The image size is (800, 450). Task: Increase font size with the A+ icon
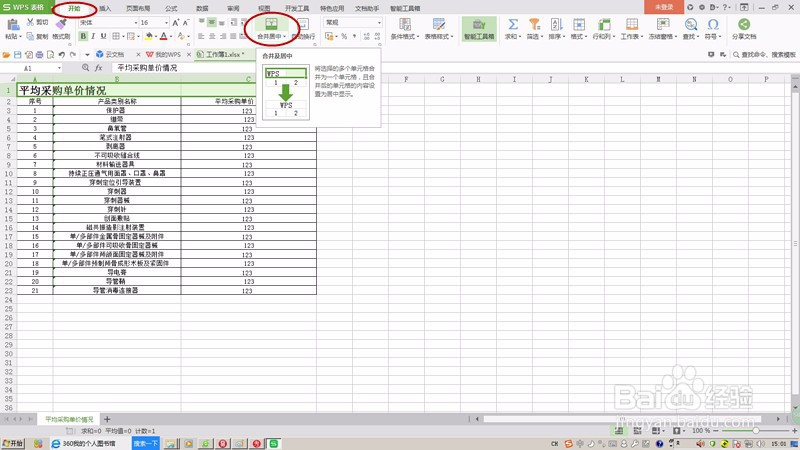point(176,22)
